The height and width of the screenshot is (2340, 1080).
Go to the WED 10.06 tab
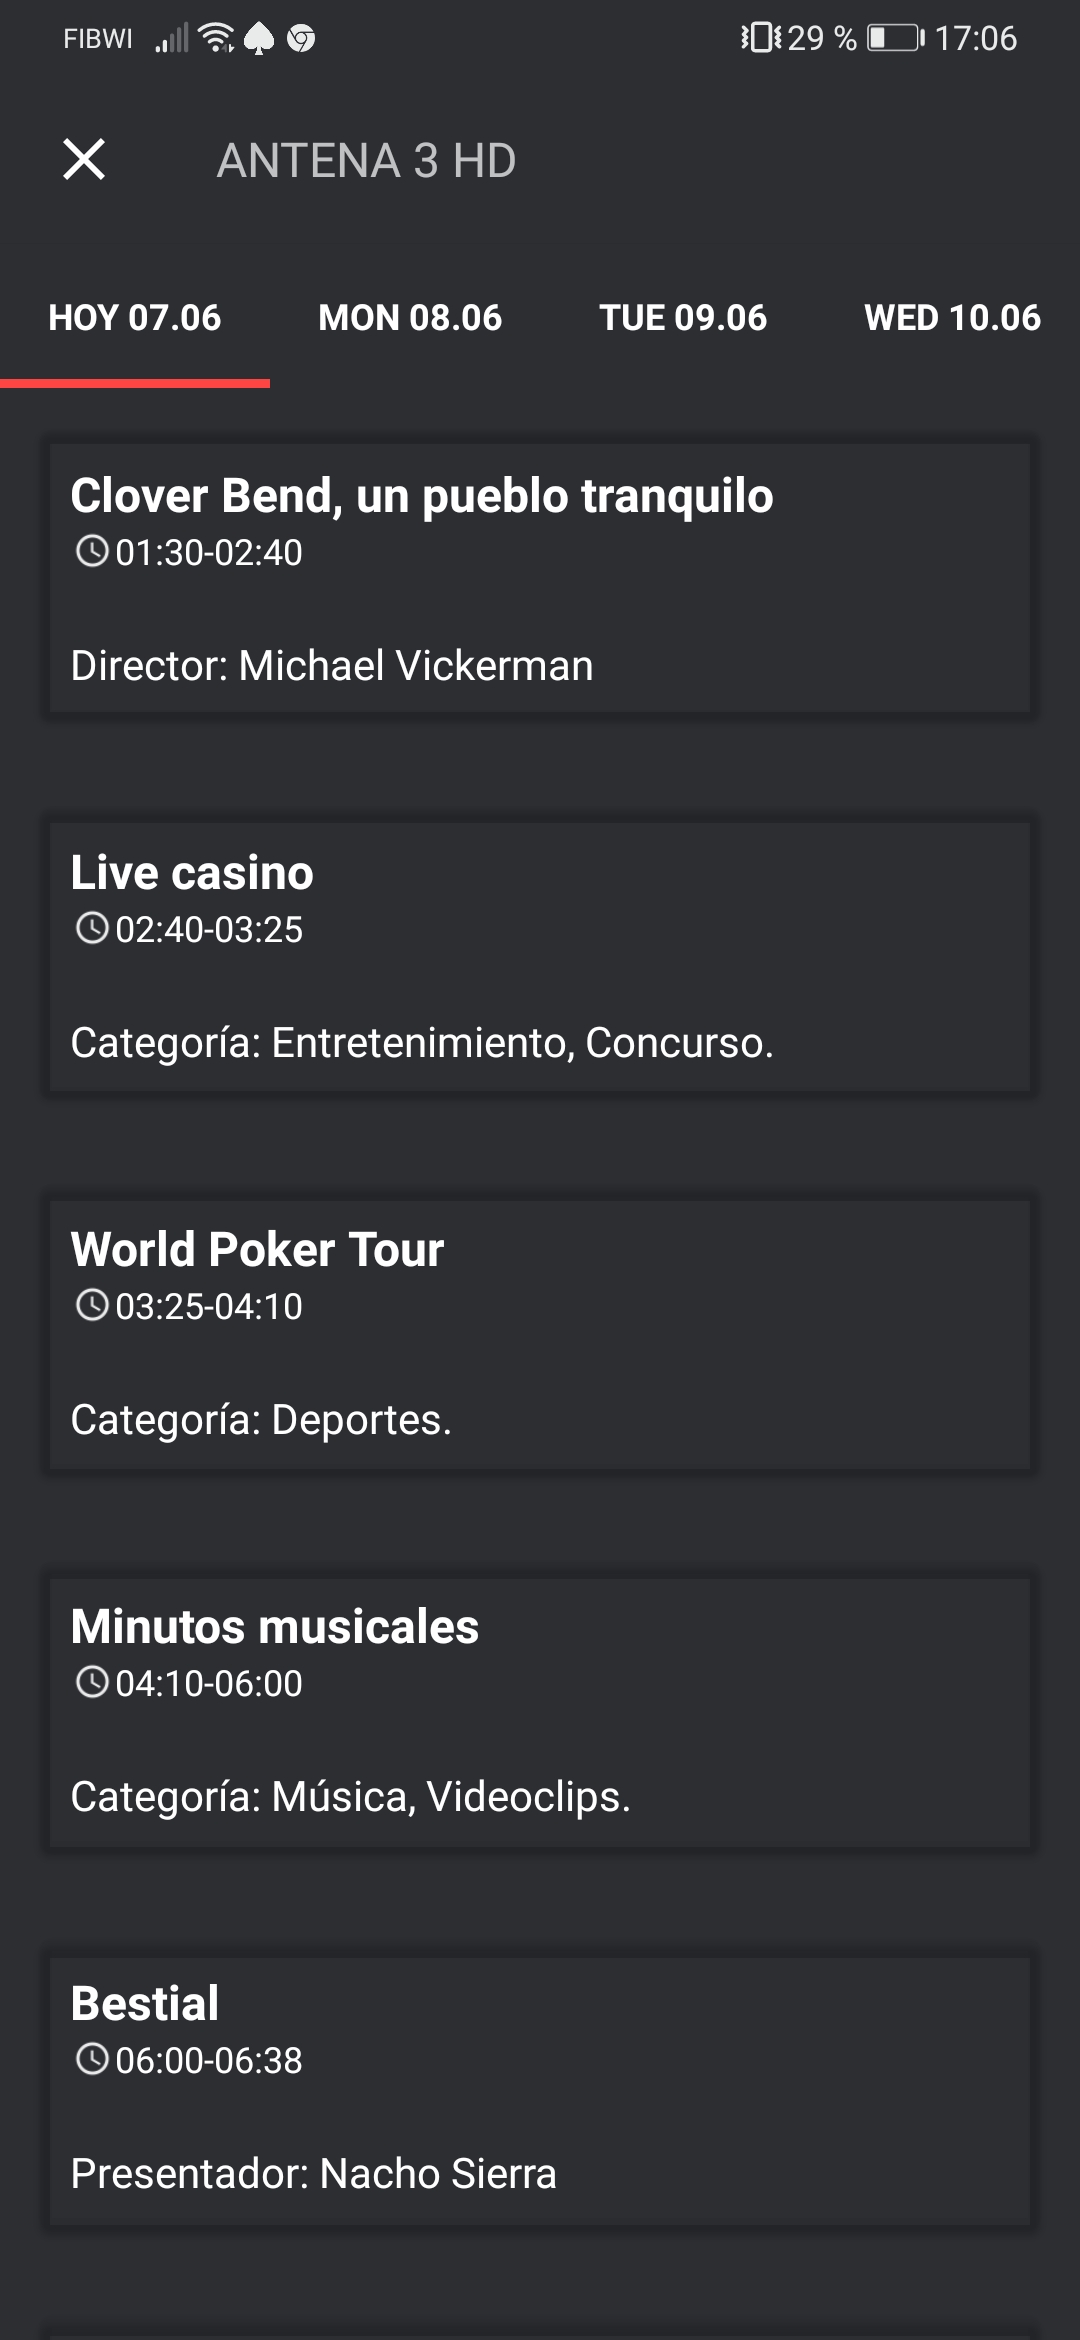tap(952, 318)
